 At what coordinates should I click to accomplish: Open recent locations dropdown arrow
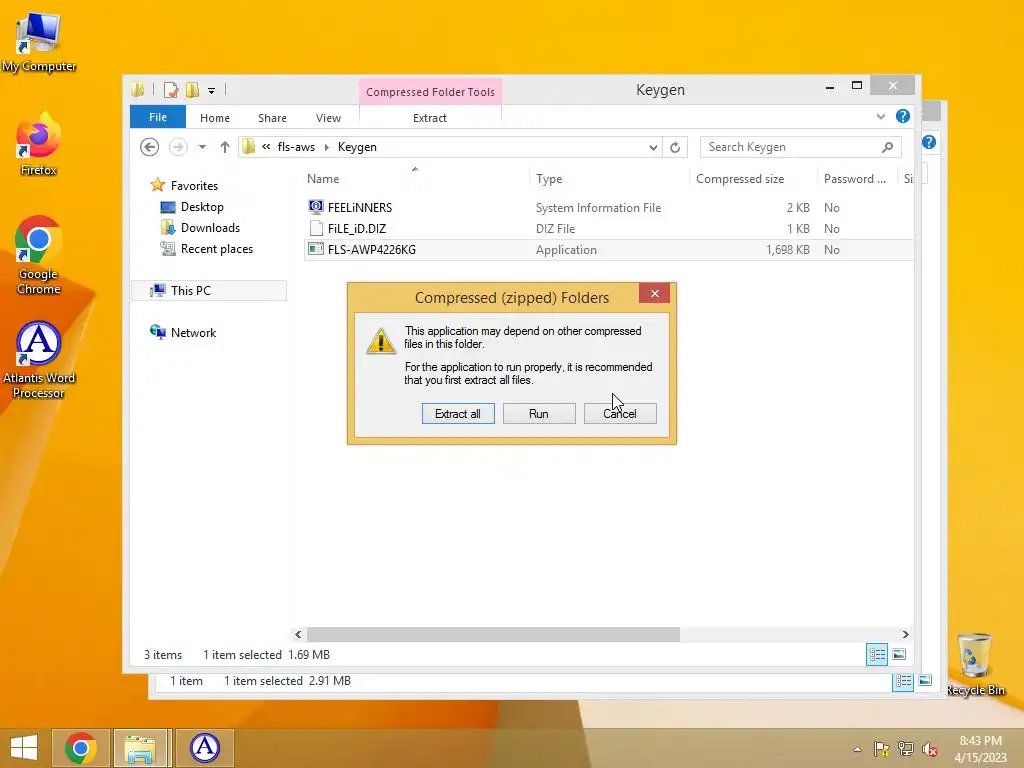point(202,147)
